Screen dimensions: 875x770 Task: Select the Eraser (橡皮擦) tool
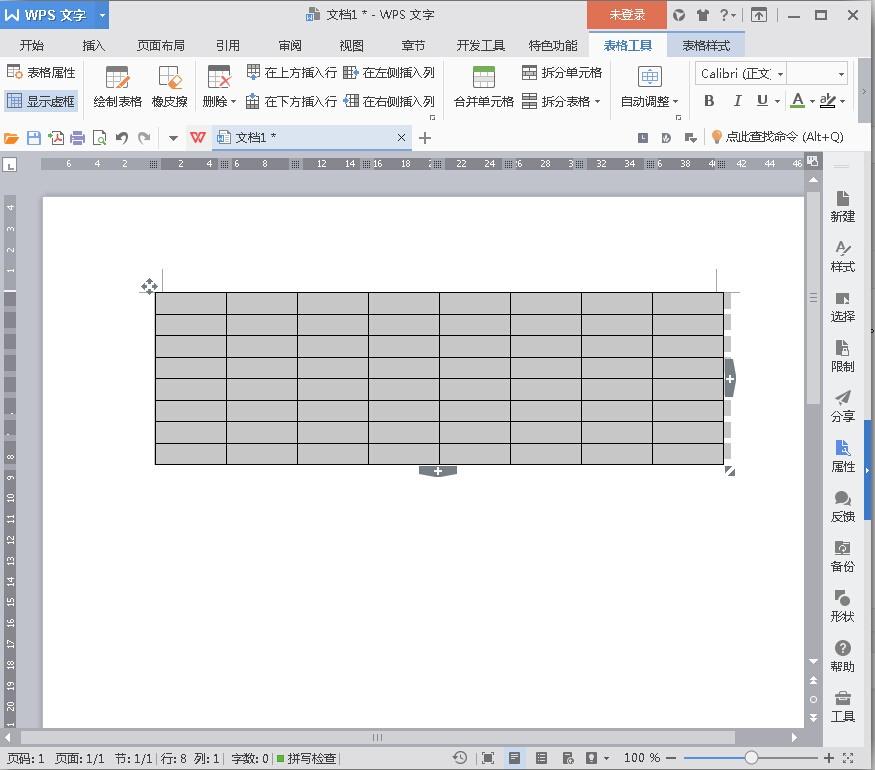click(x=170, y=86)
